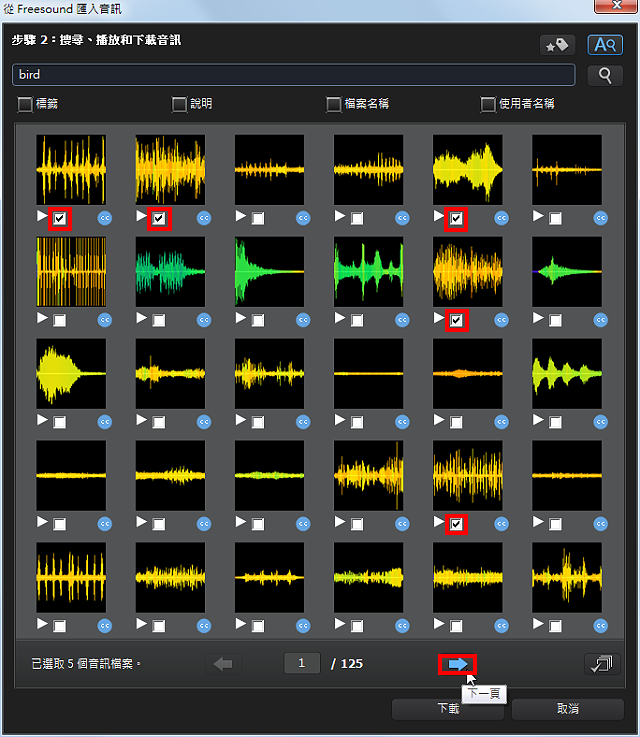This screenshot has width=640, height=737.
Task: Click the magnifier search button beside the bird field
Action: coord(605,75)
